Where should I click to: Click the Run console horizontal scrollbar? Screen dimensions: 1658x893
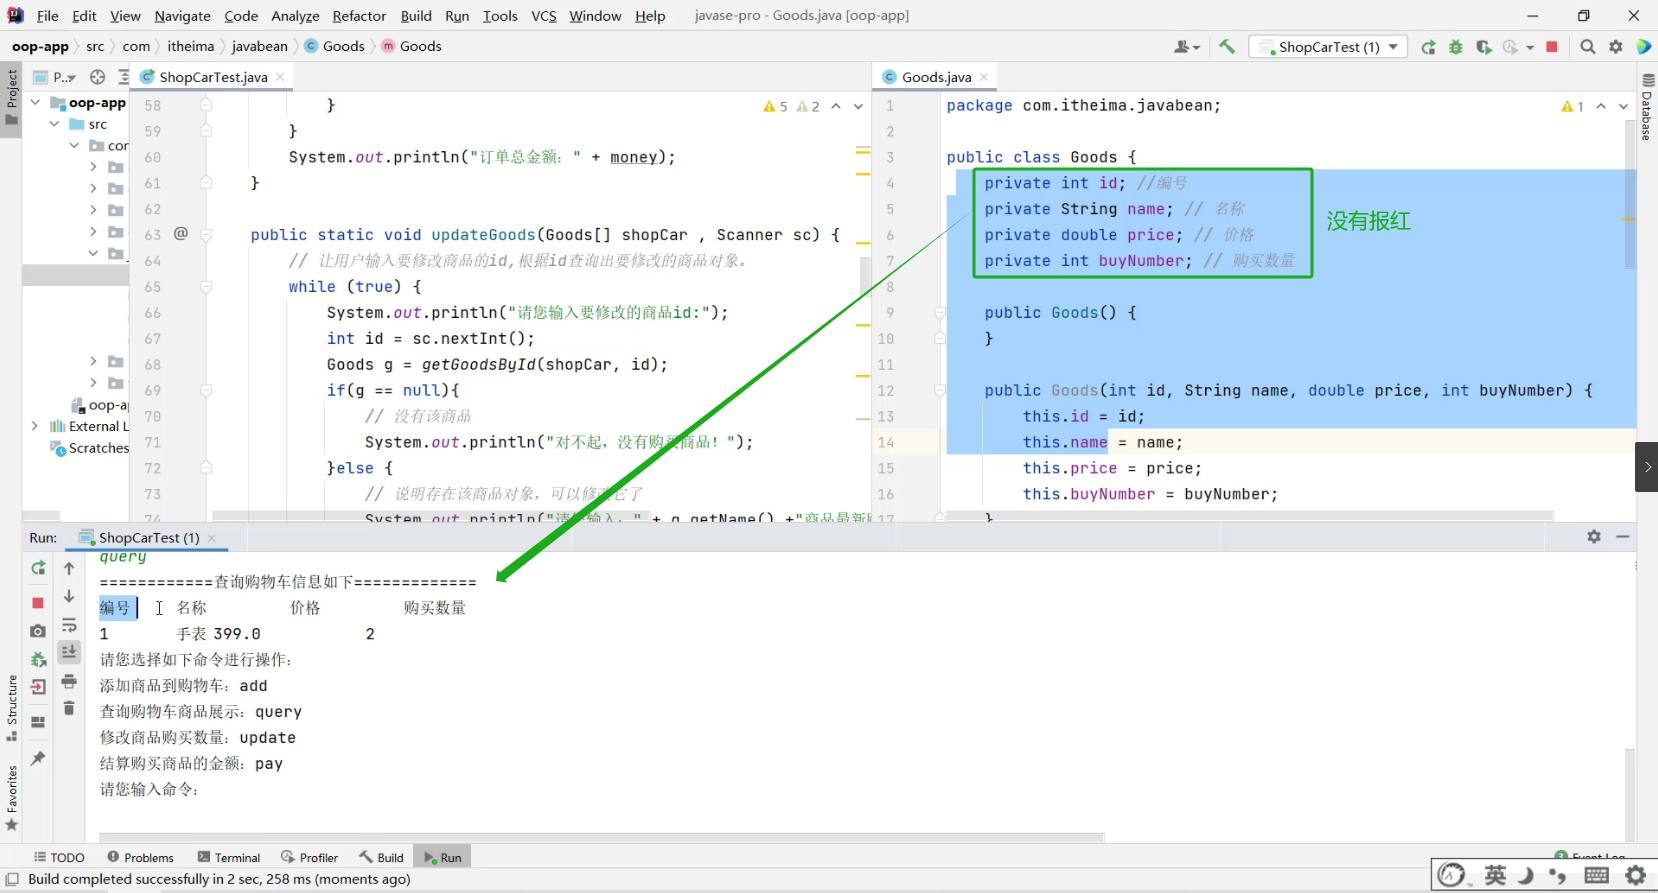pos(601,838)
